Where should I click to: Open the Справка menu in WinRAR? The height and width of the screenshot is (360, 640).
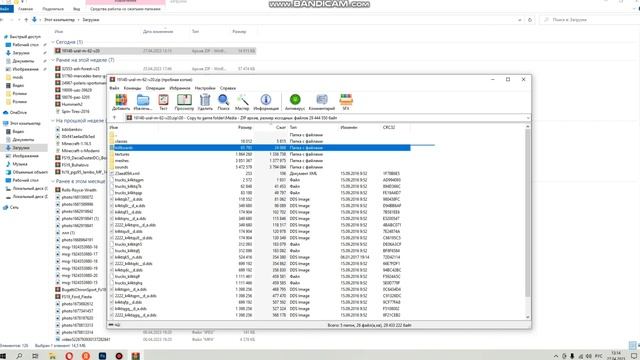228,88
